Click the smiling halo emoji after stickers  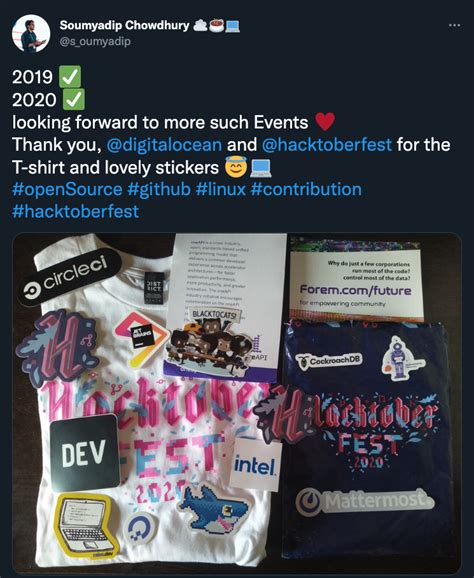[x=236, y=167]
